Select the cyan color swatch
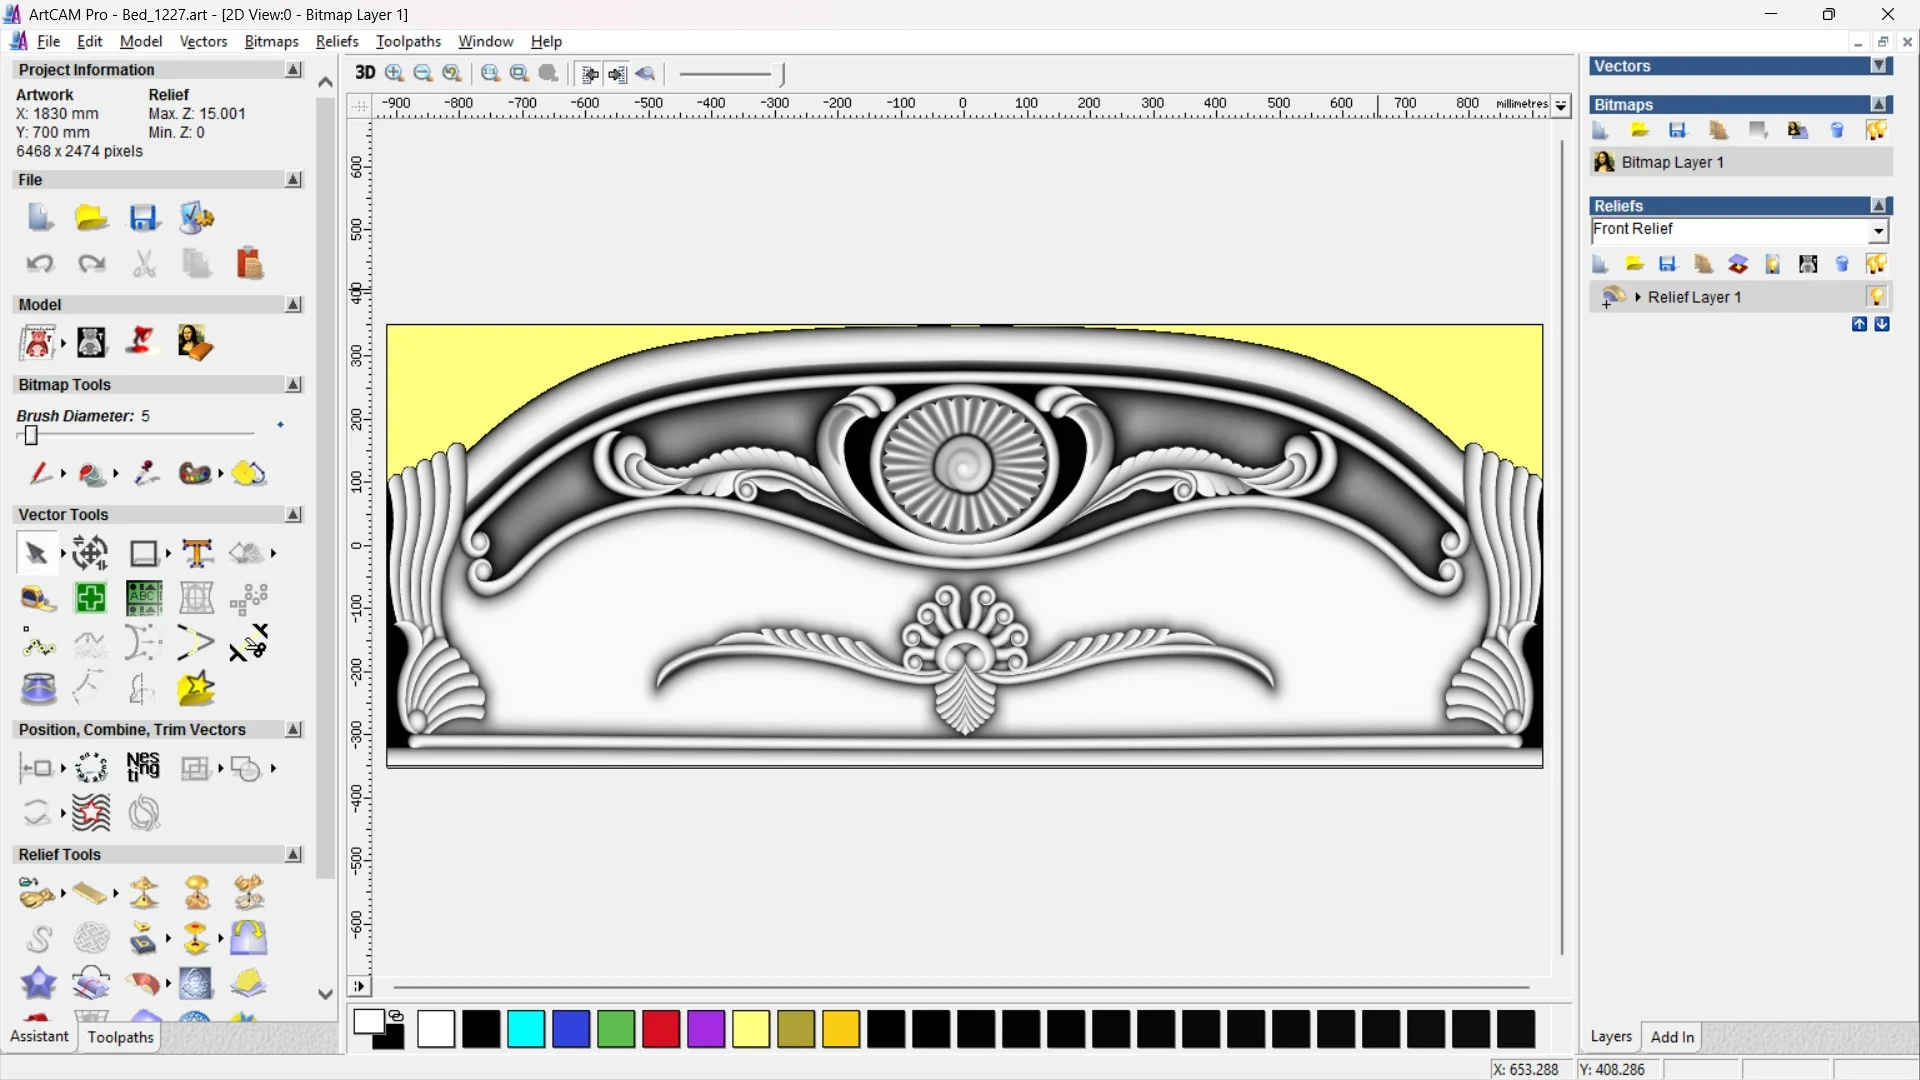This screenshot has height=1080, width=1920. click(x=525, y=1029)
